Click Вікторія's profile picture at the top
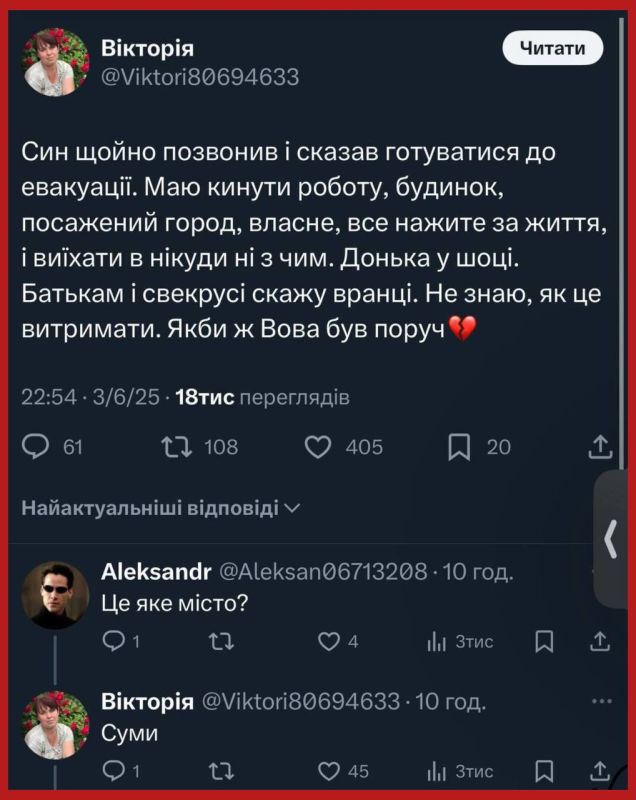 click(57, 62)
